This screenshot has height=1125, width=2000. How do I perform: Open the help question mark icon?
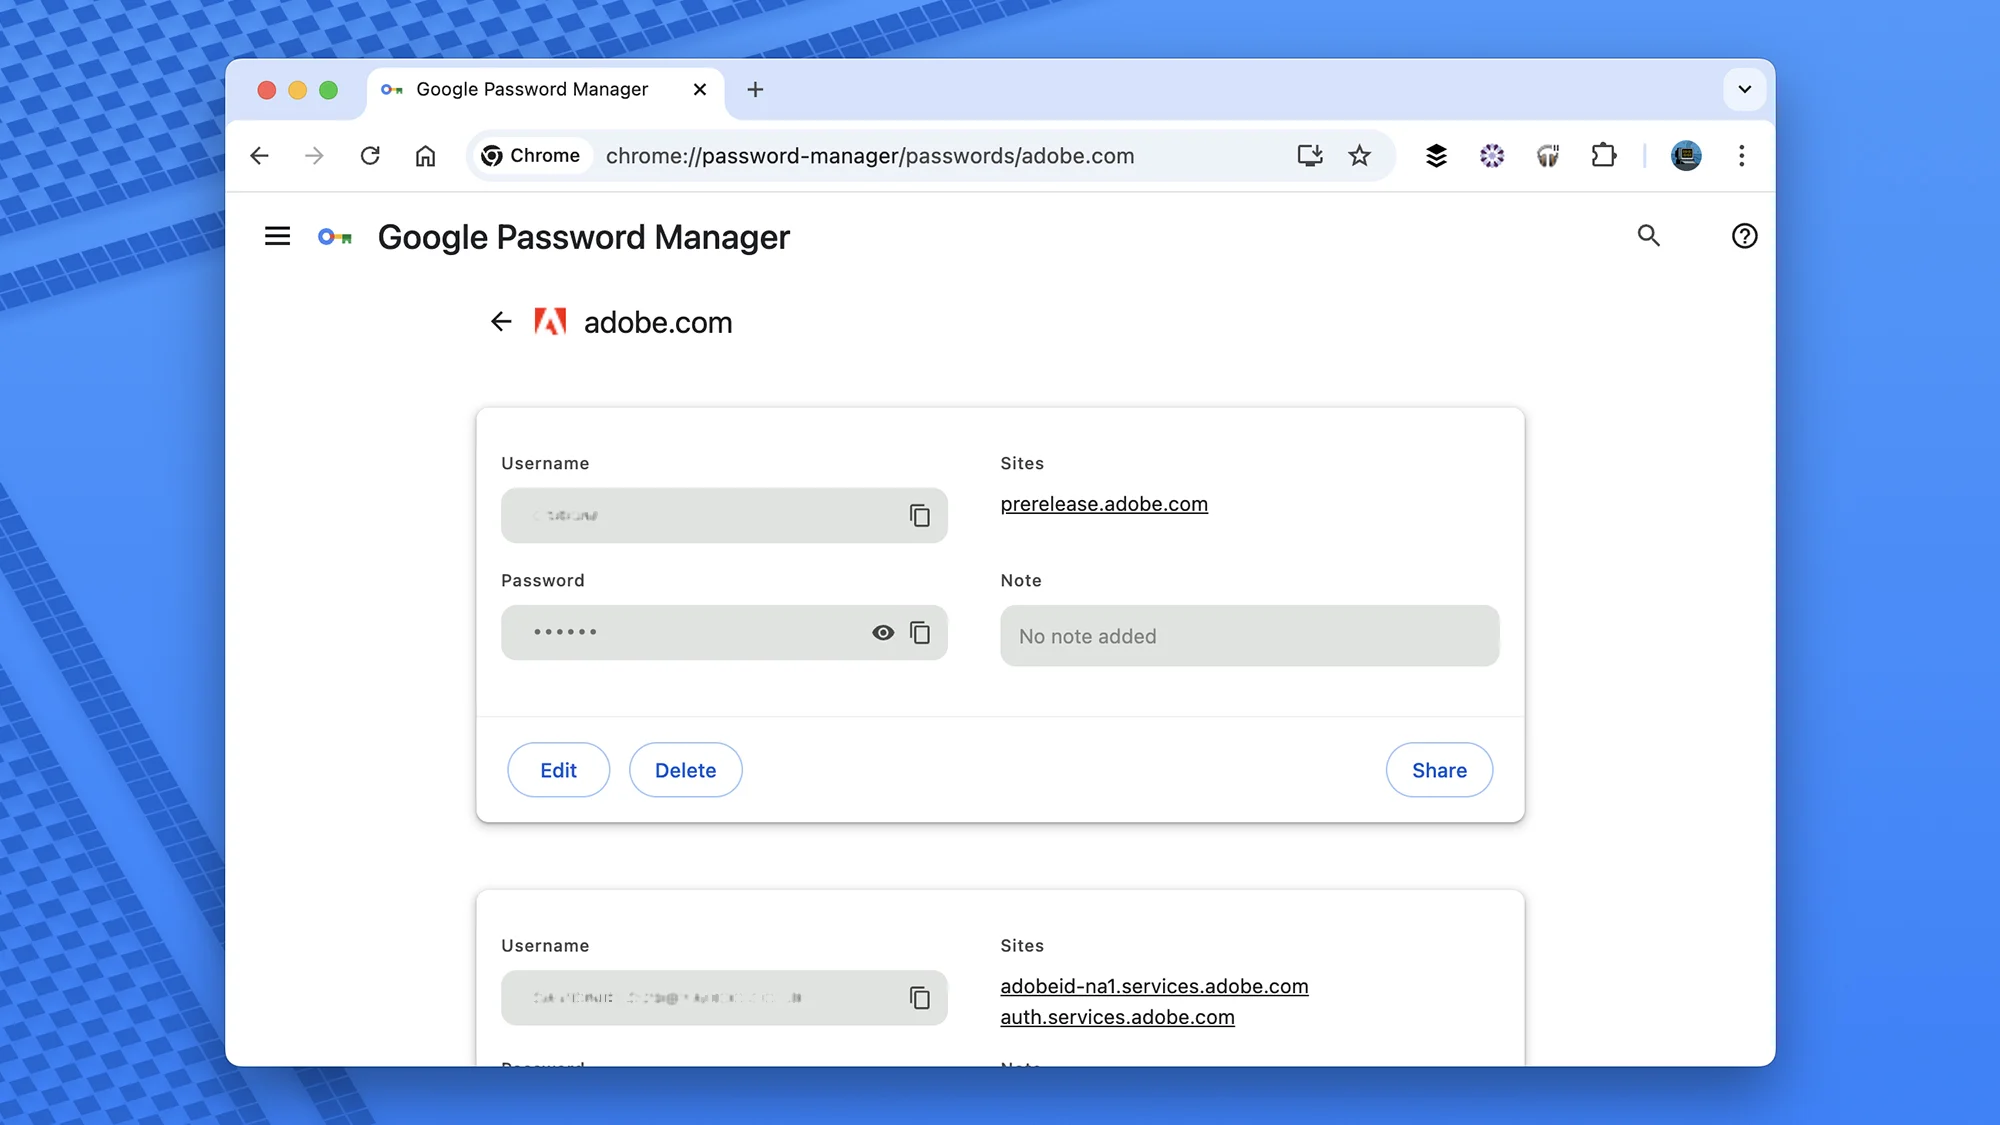(x=1744, y=236)
